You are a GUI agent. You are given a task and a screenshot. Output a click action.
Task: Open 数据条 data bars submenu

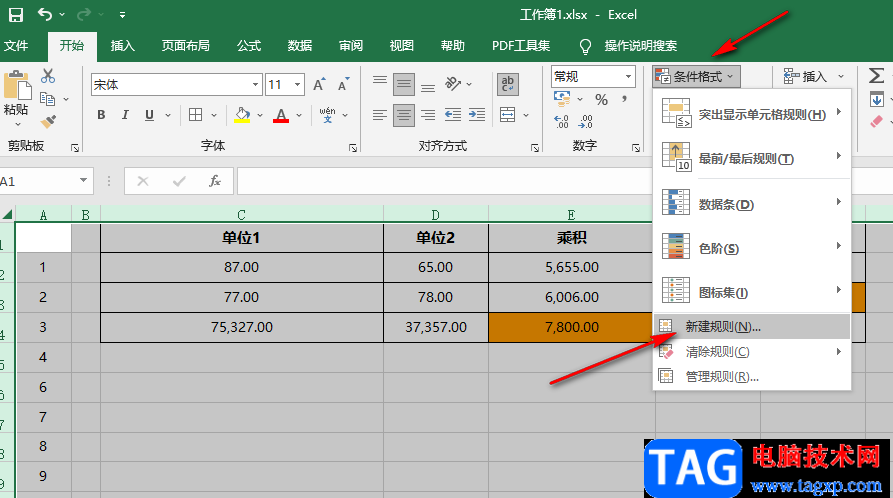tap(752, 203)
